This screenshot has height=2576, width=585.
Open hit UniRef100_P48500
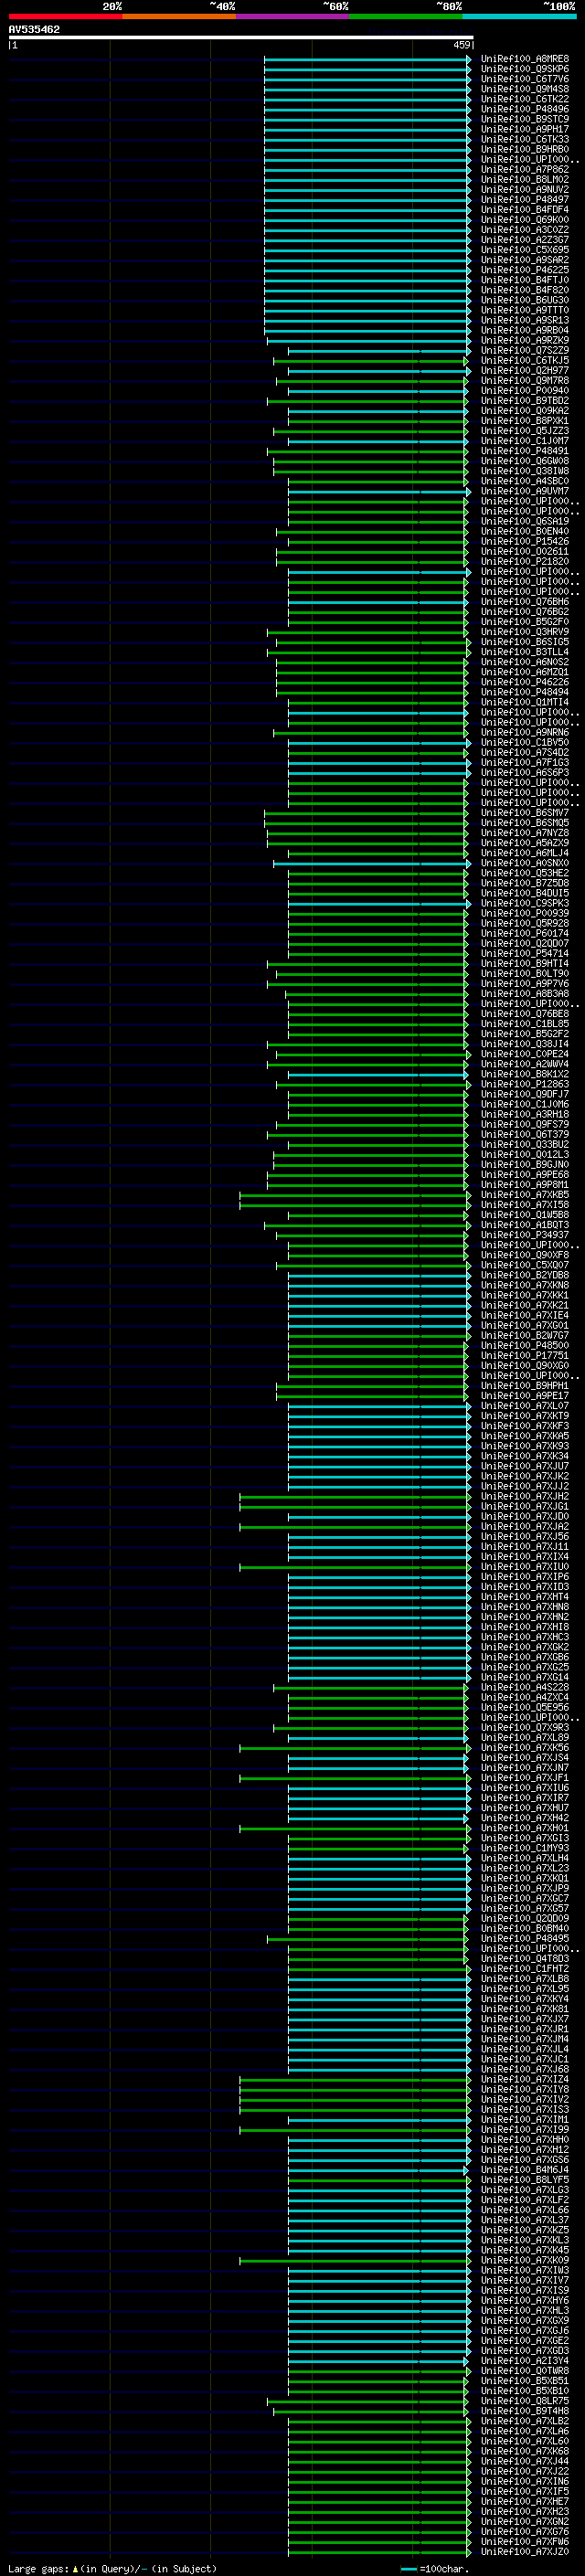point(525,1345)
